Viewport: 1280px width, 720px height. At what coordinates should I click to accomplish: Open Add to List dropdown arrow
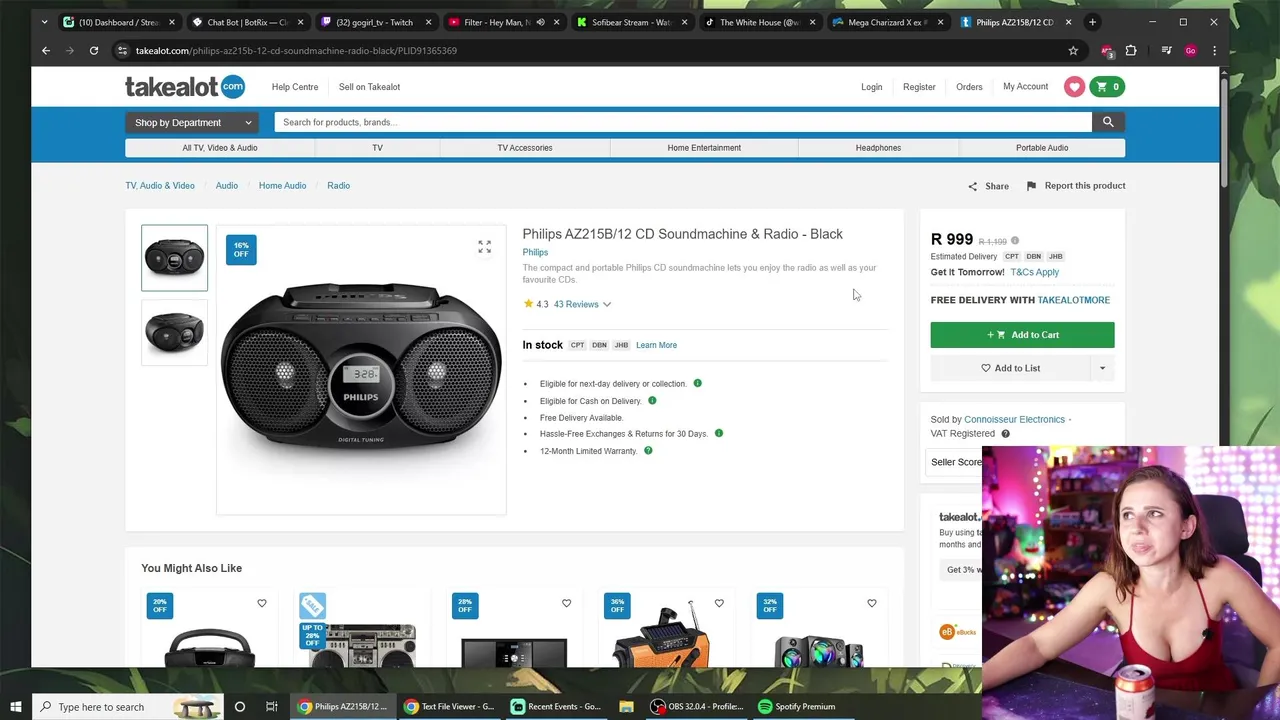1102,368
